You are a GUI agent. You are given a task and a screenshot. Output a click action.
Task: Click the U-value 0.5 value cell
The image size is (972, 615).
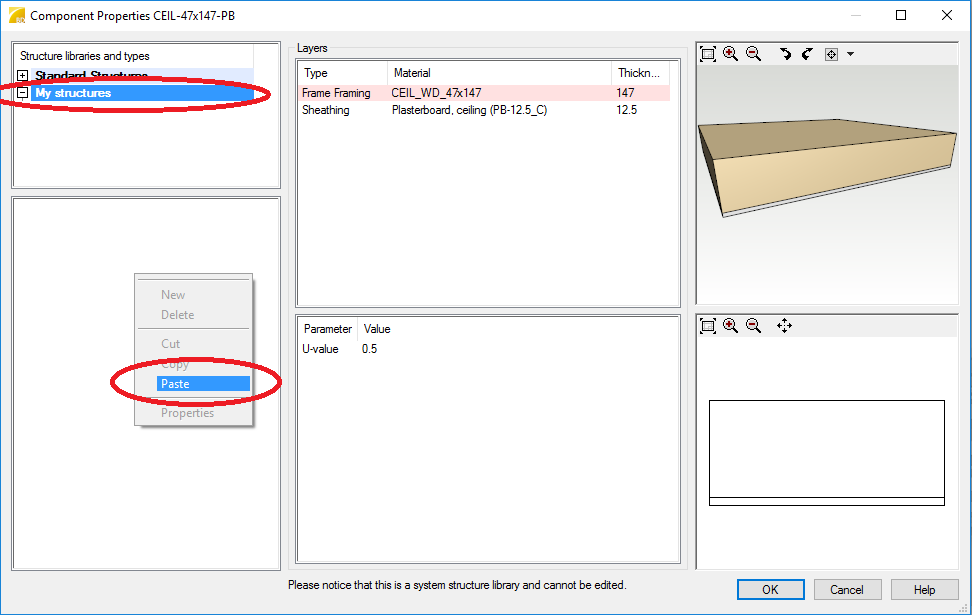tap(369, 349)
